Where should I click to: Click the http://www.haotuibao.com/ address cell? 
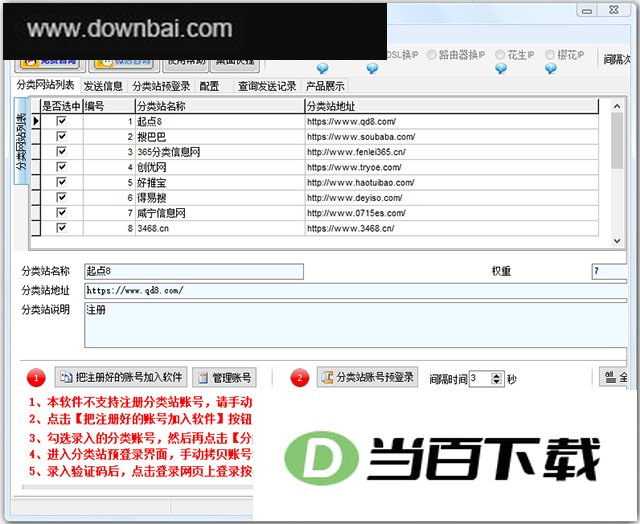(x=452, y=182)
